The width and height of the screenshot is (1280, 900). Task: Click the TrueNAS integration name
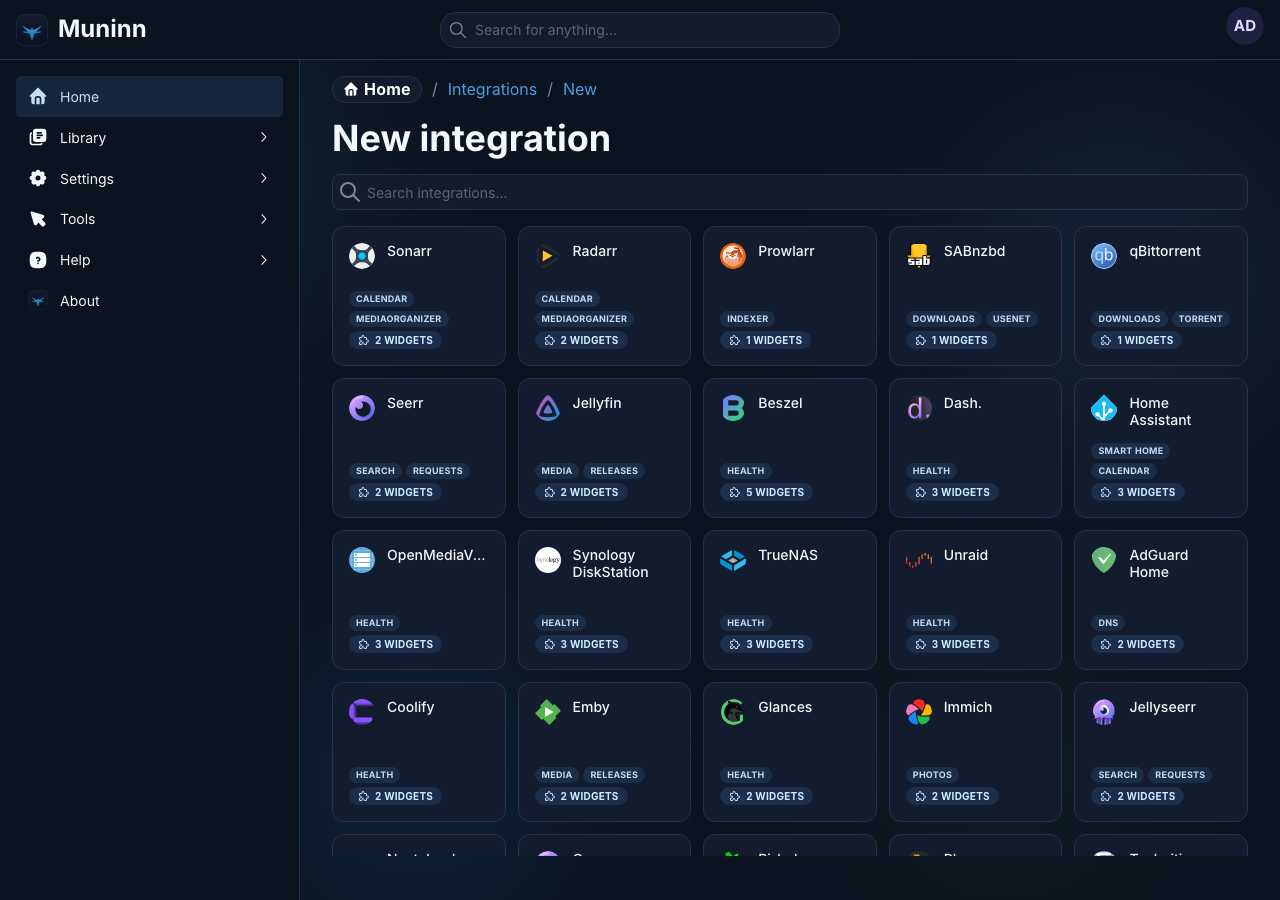click(788, 555)
